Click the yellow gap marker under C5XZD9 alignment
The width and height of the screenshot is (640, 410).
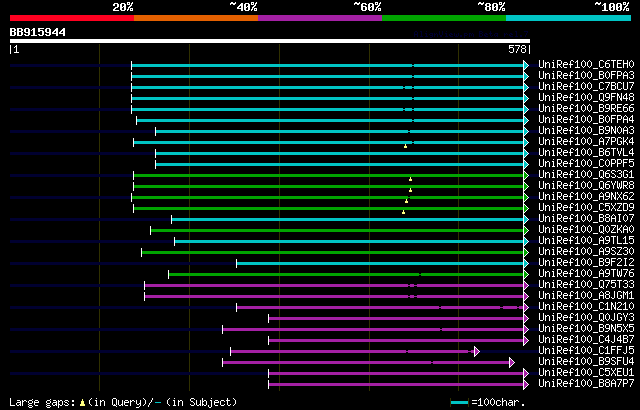pyautogui.click(x=403, y=212)
